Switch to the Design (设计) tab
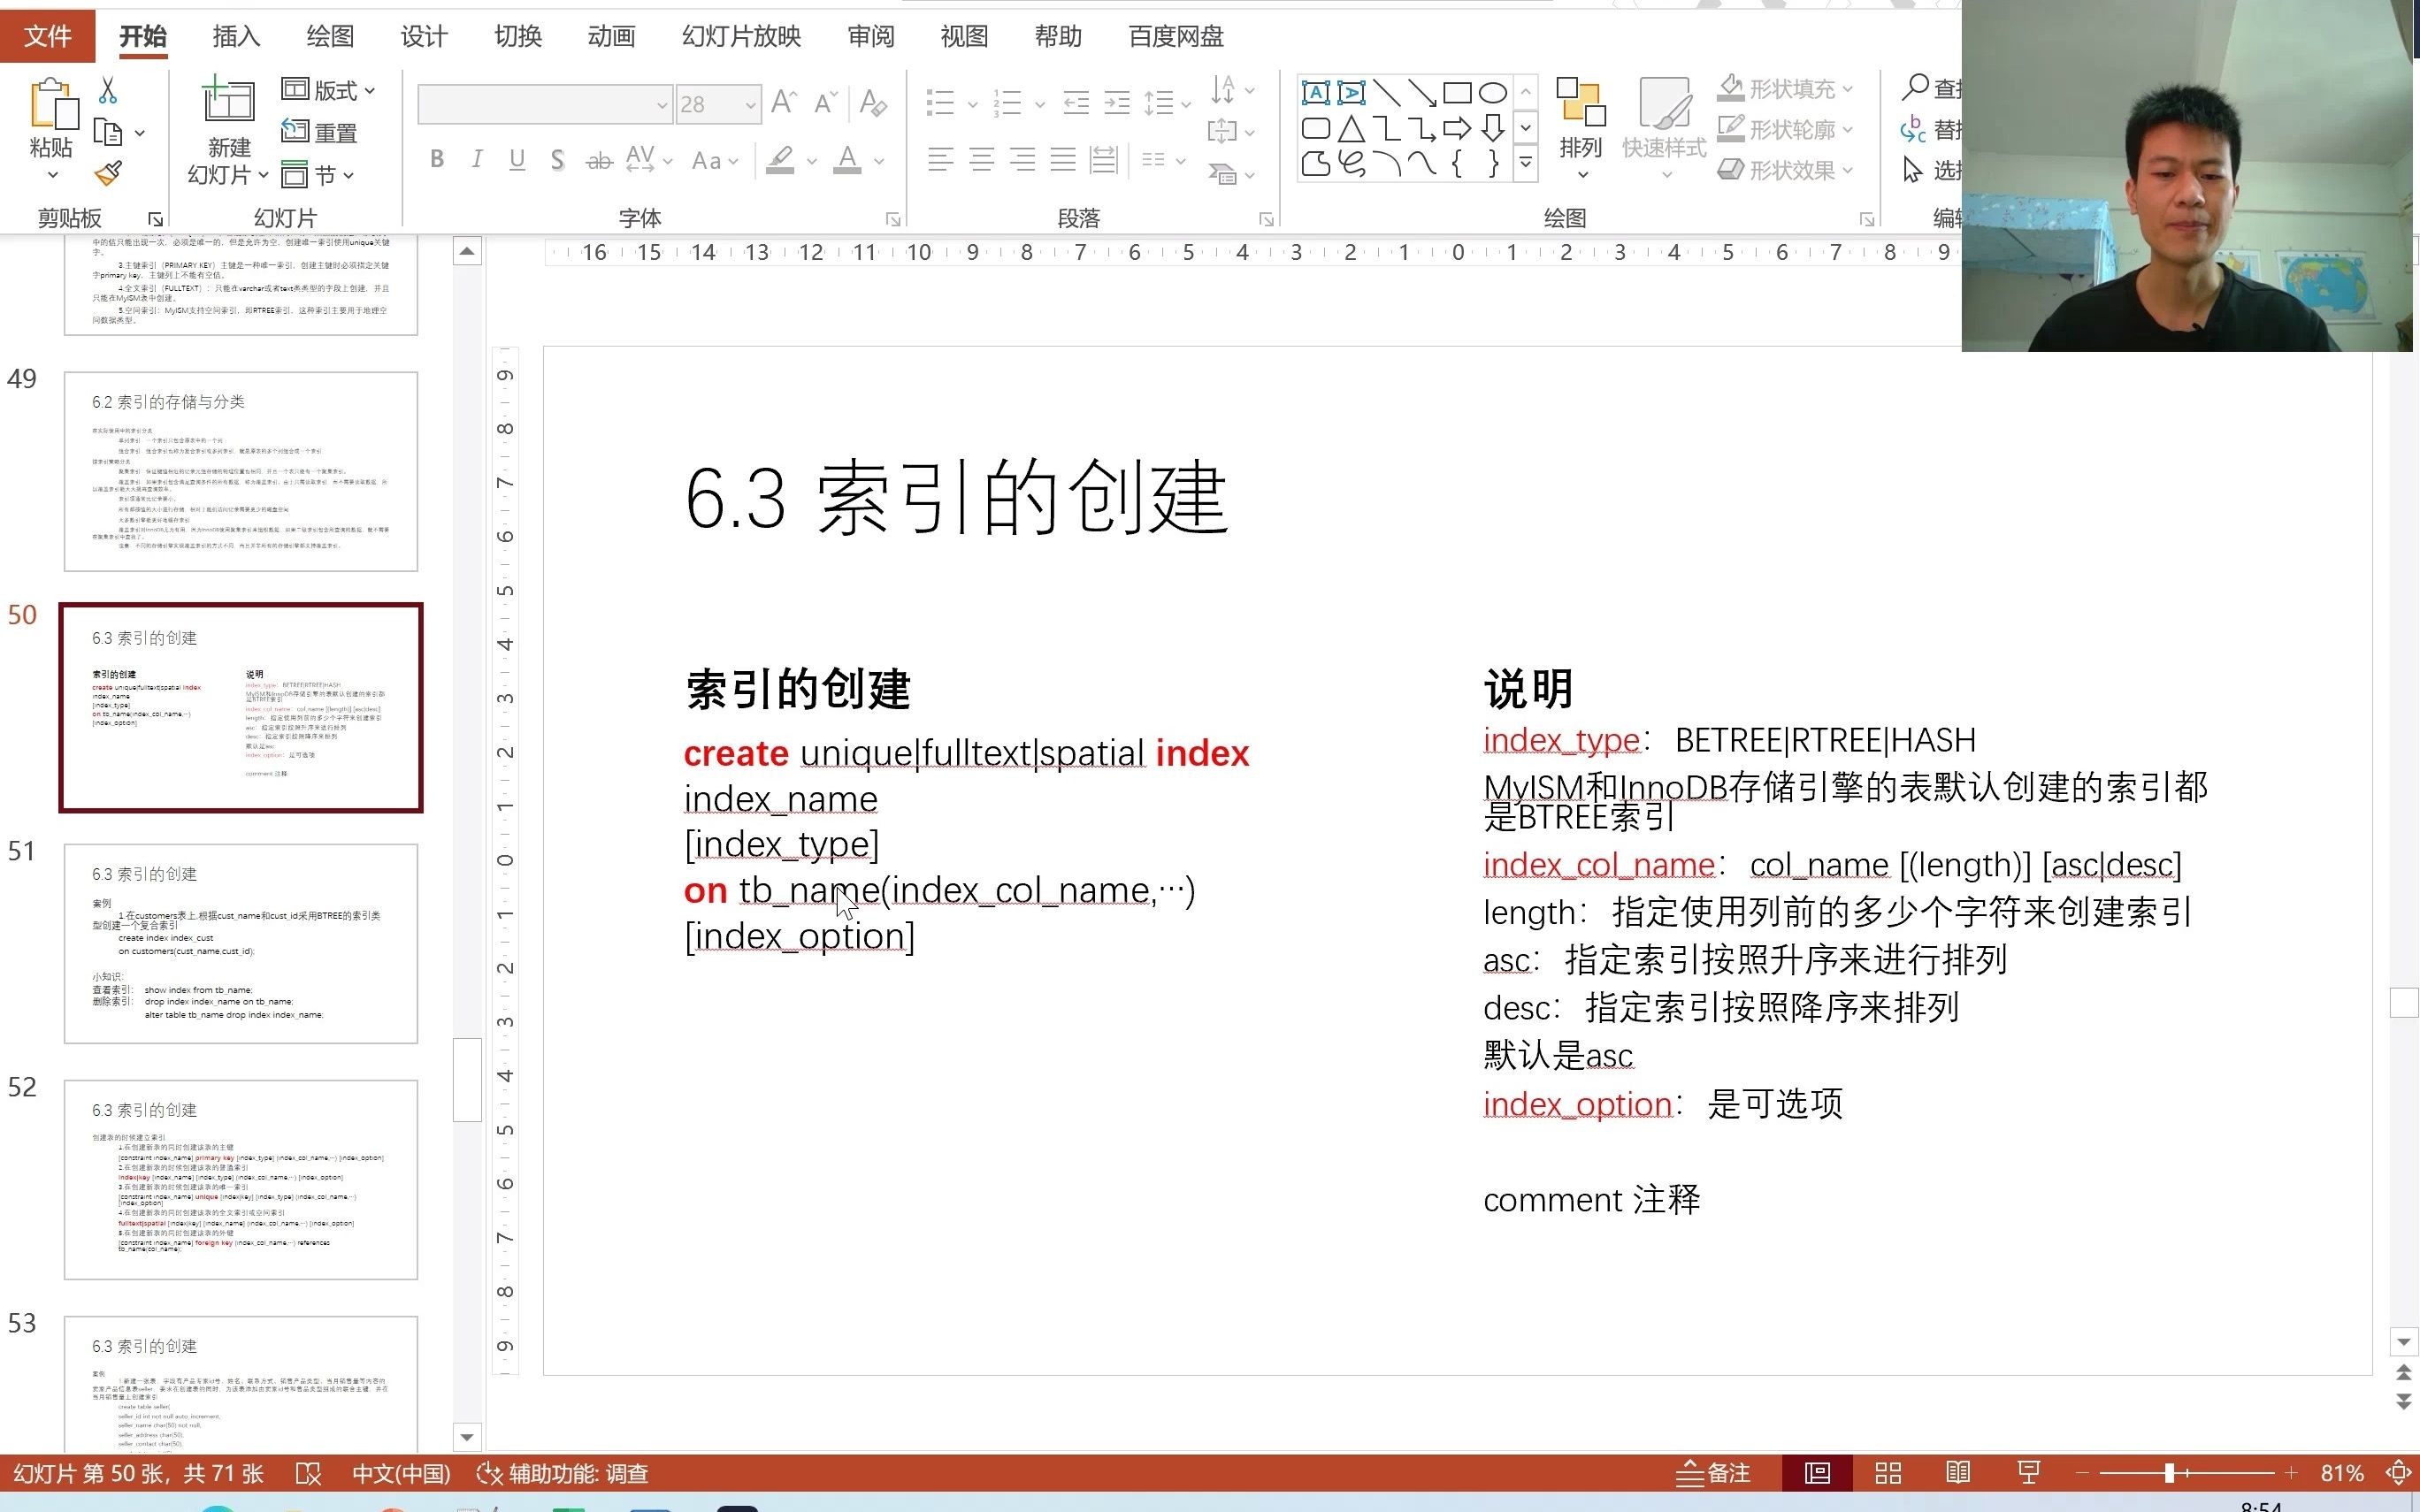The image size is (2420, 1512). tap(424, 36)
